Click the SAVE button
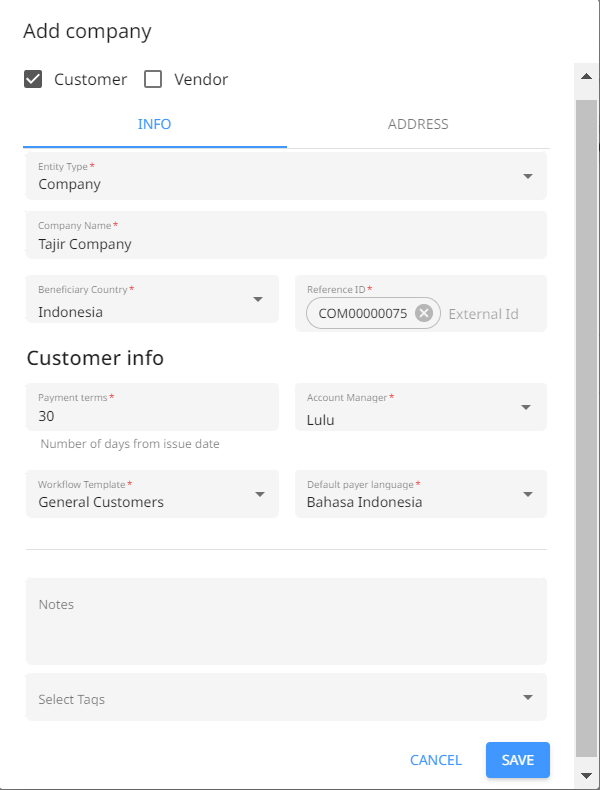 [x=517, y=760]
